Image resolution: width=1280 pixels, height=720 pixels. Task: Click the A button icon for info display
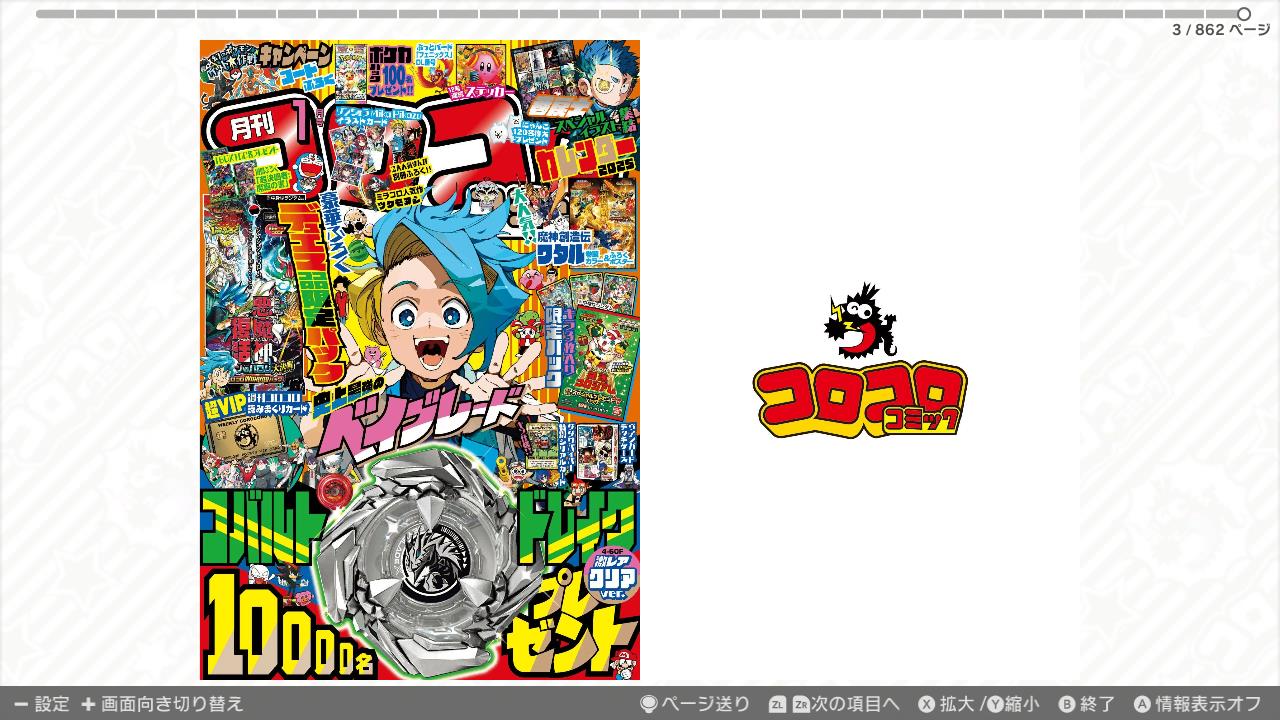click(1142, 704)
